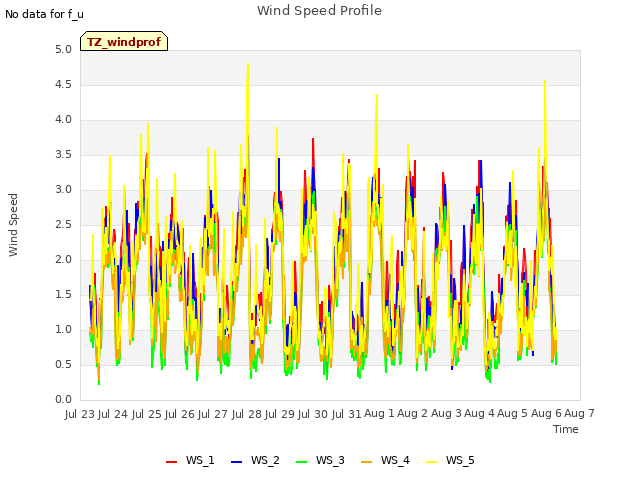This screenshot has width=640, height=480.
Task: Click the Wind Speed Profile chart title
Action: pyautogui.click(x=320, y=11)
